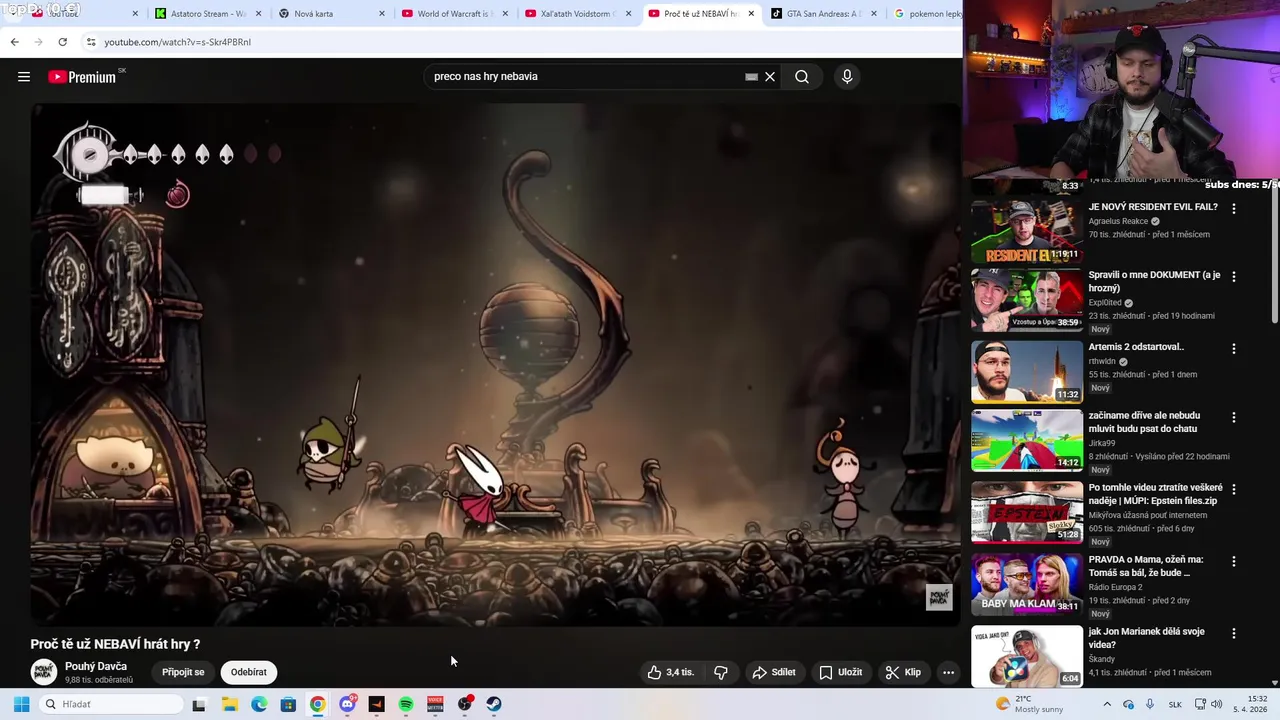The image size is (1280, 720).
Task: Switch SLK keyboard language indicator
Action: pyautogui.click(x=1175, y=704)
